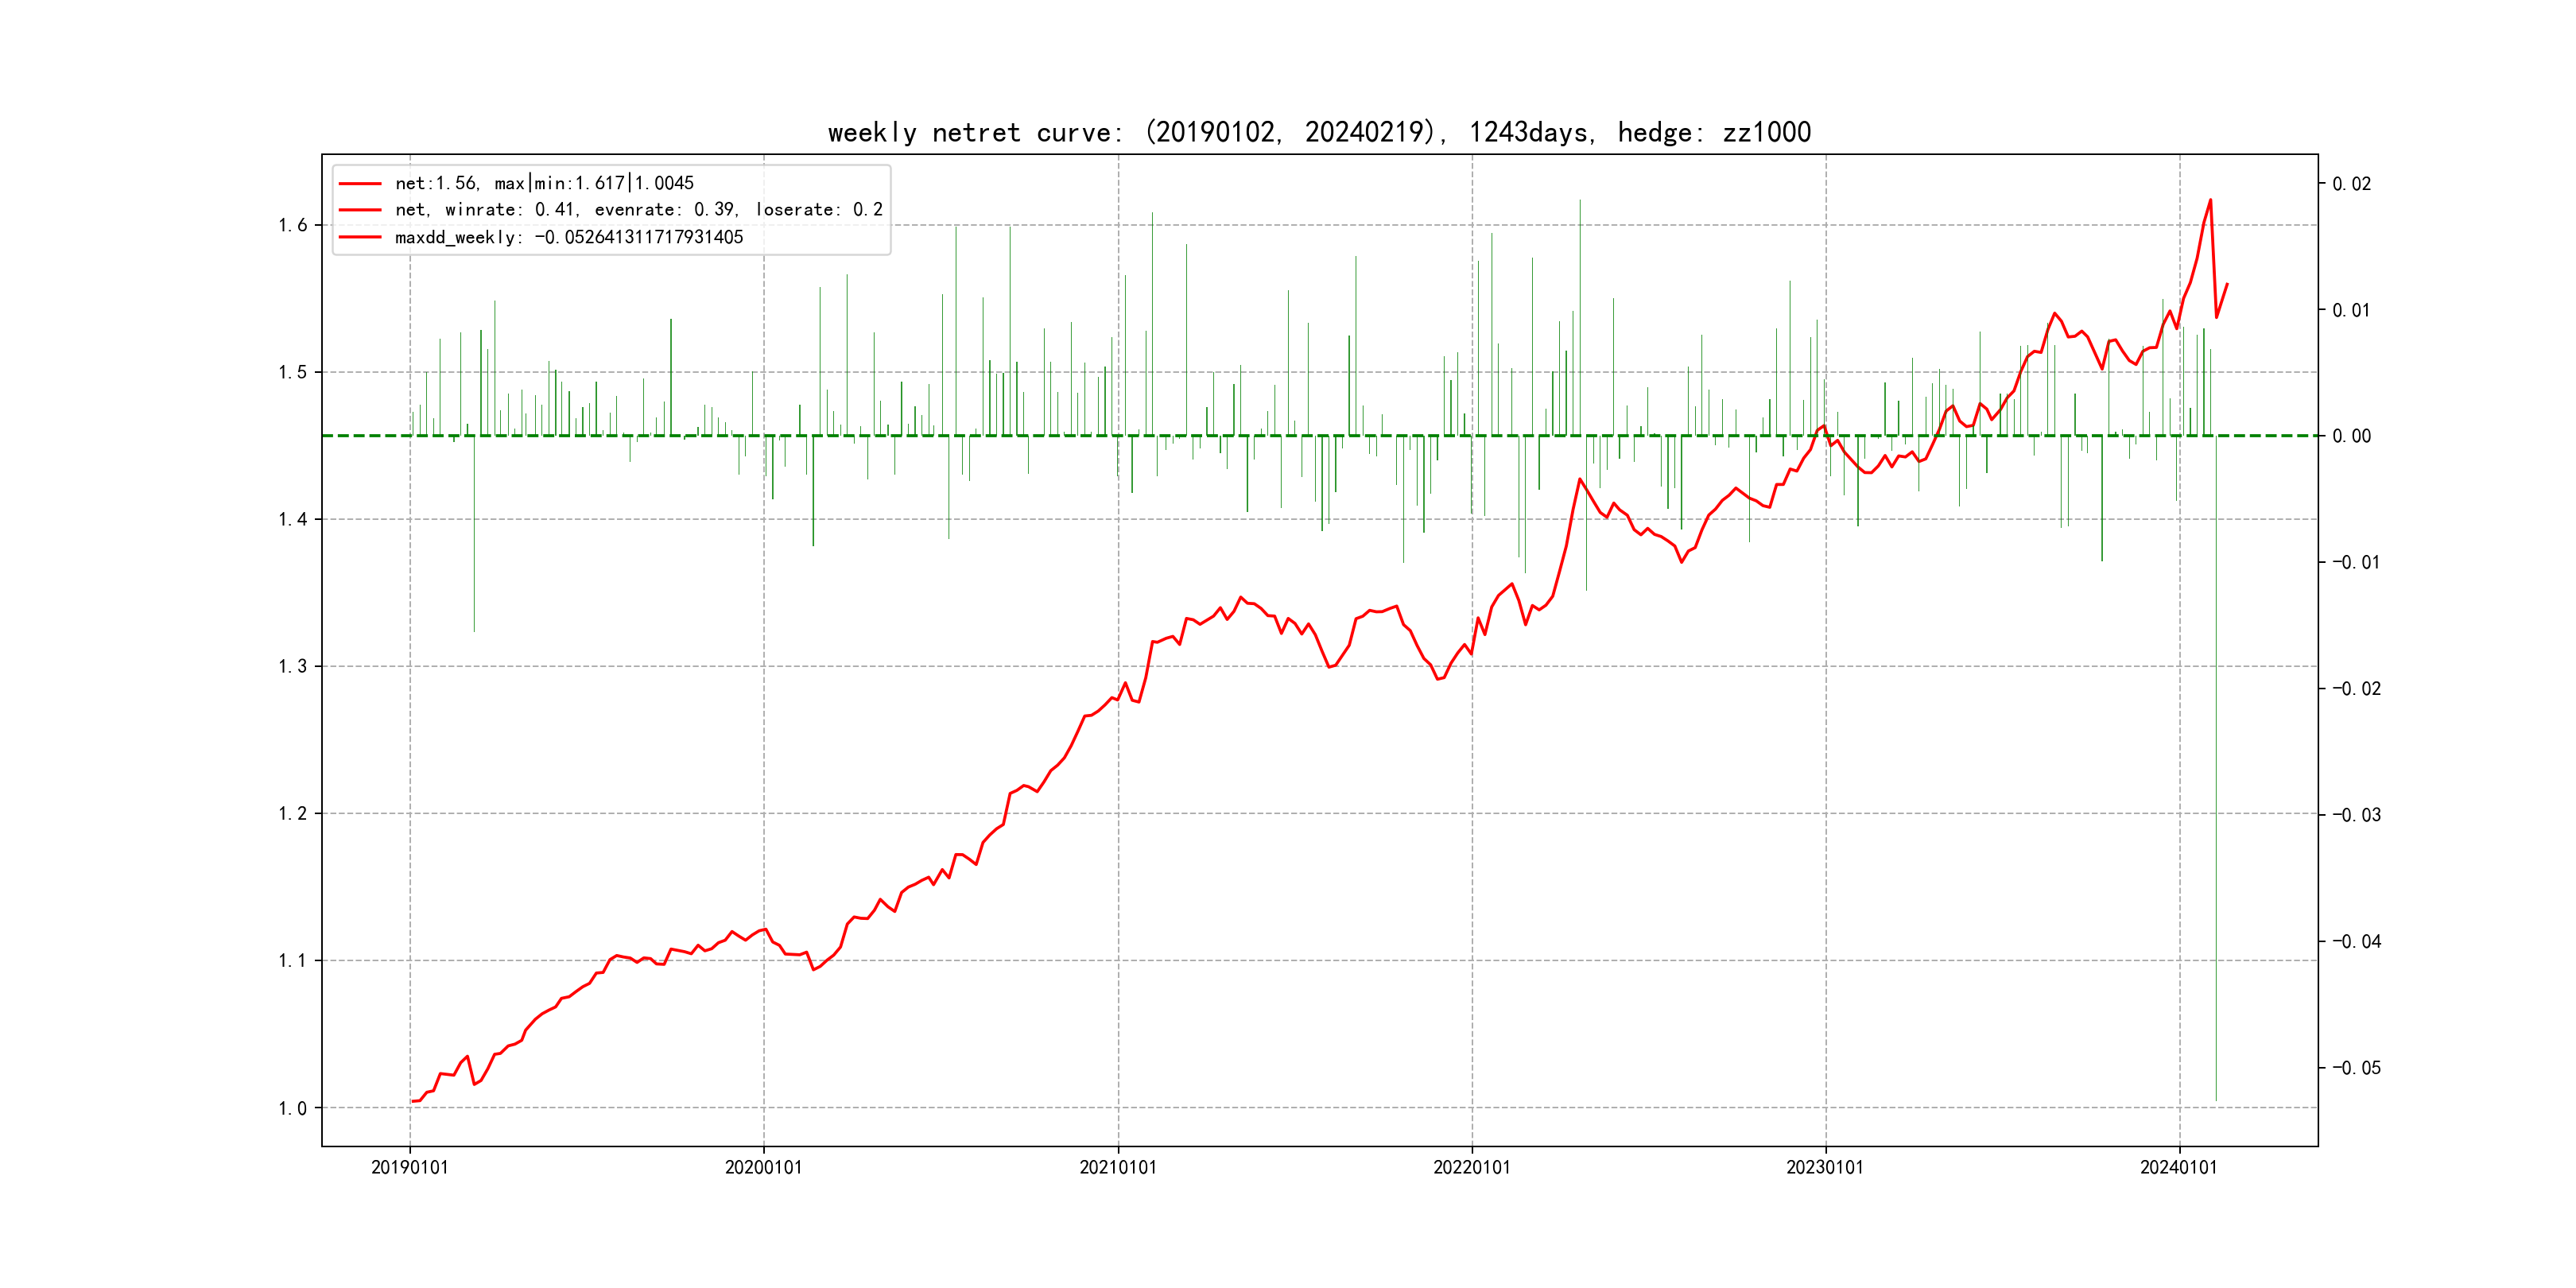This screenshot has width=2576, height=1288.
Task: Click the 20200101 x-axis date label
Action: [x=763, y=1167]
